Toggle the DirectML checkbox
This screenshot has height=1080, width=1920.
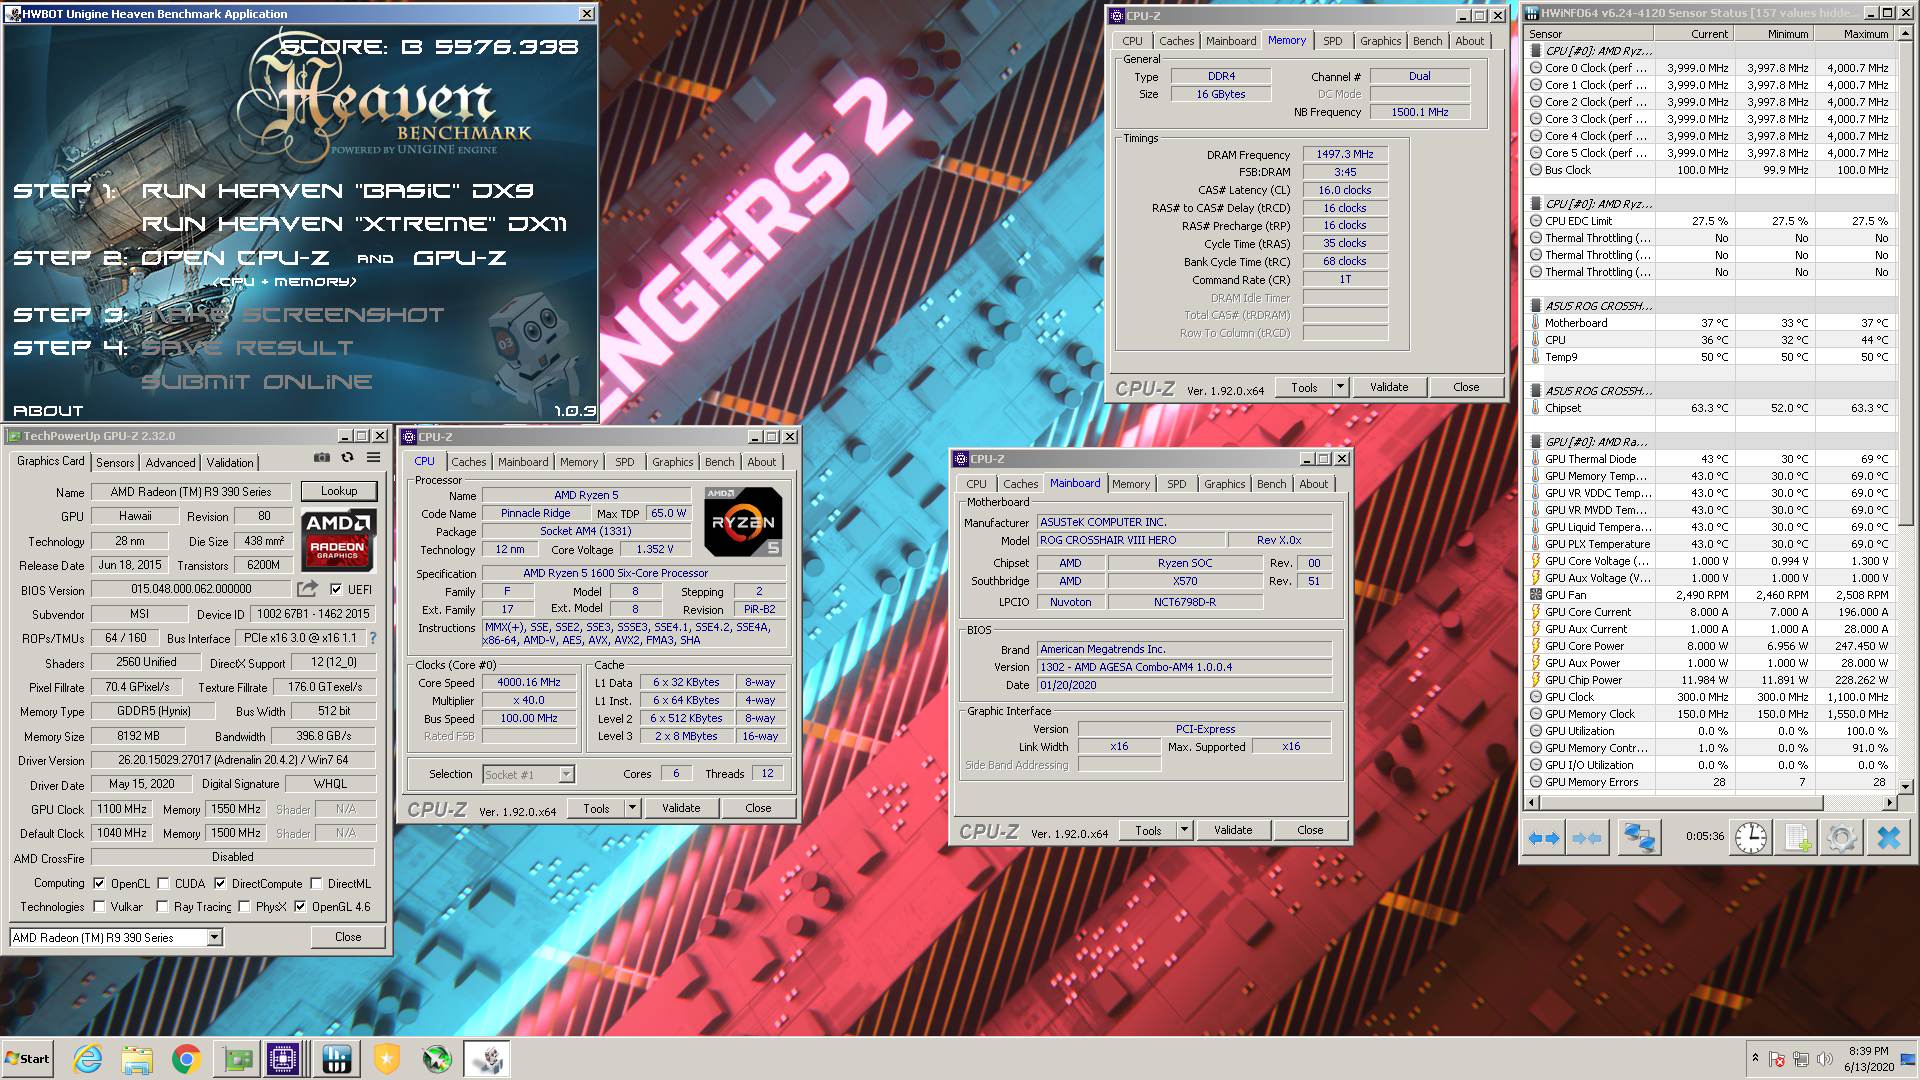(316, 883)
